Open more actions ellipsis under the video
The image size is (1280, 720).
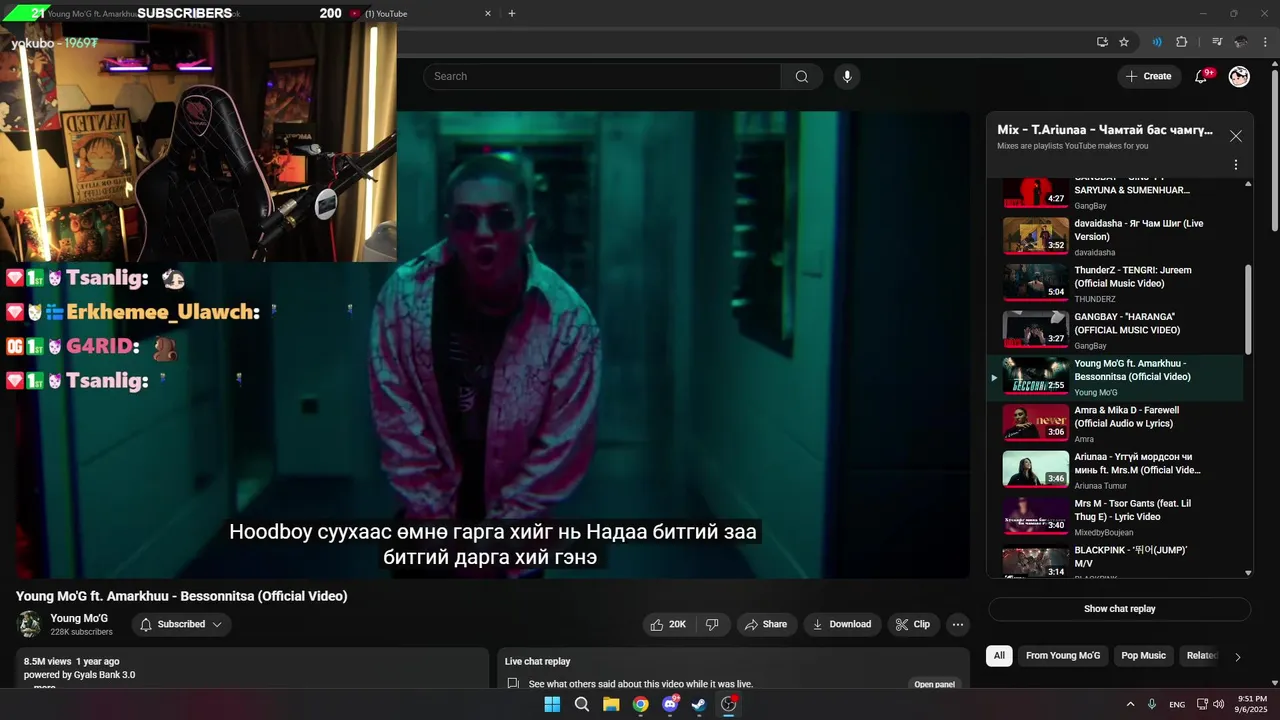click(x=957, y=624)
